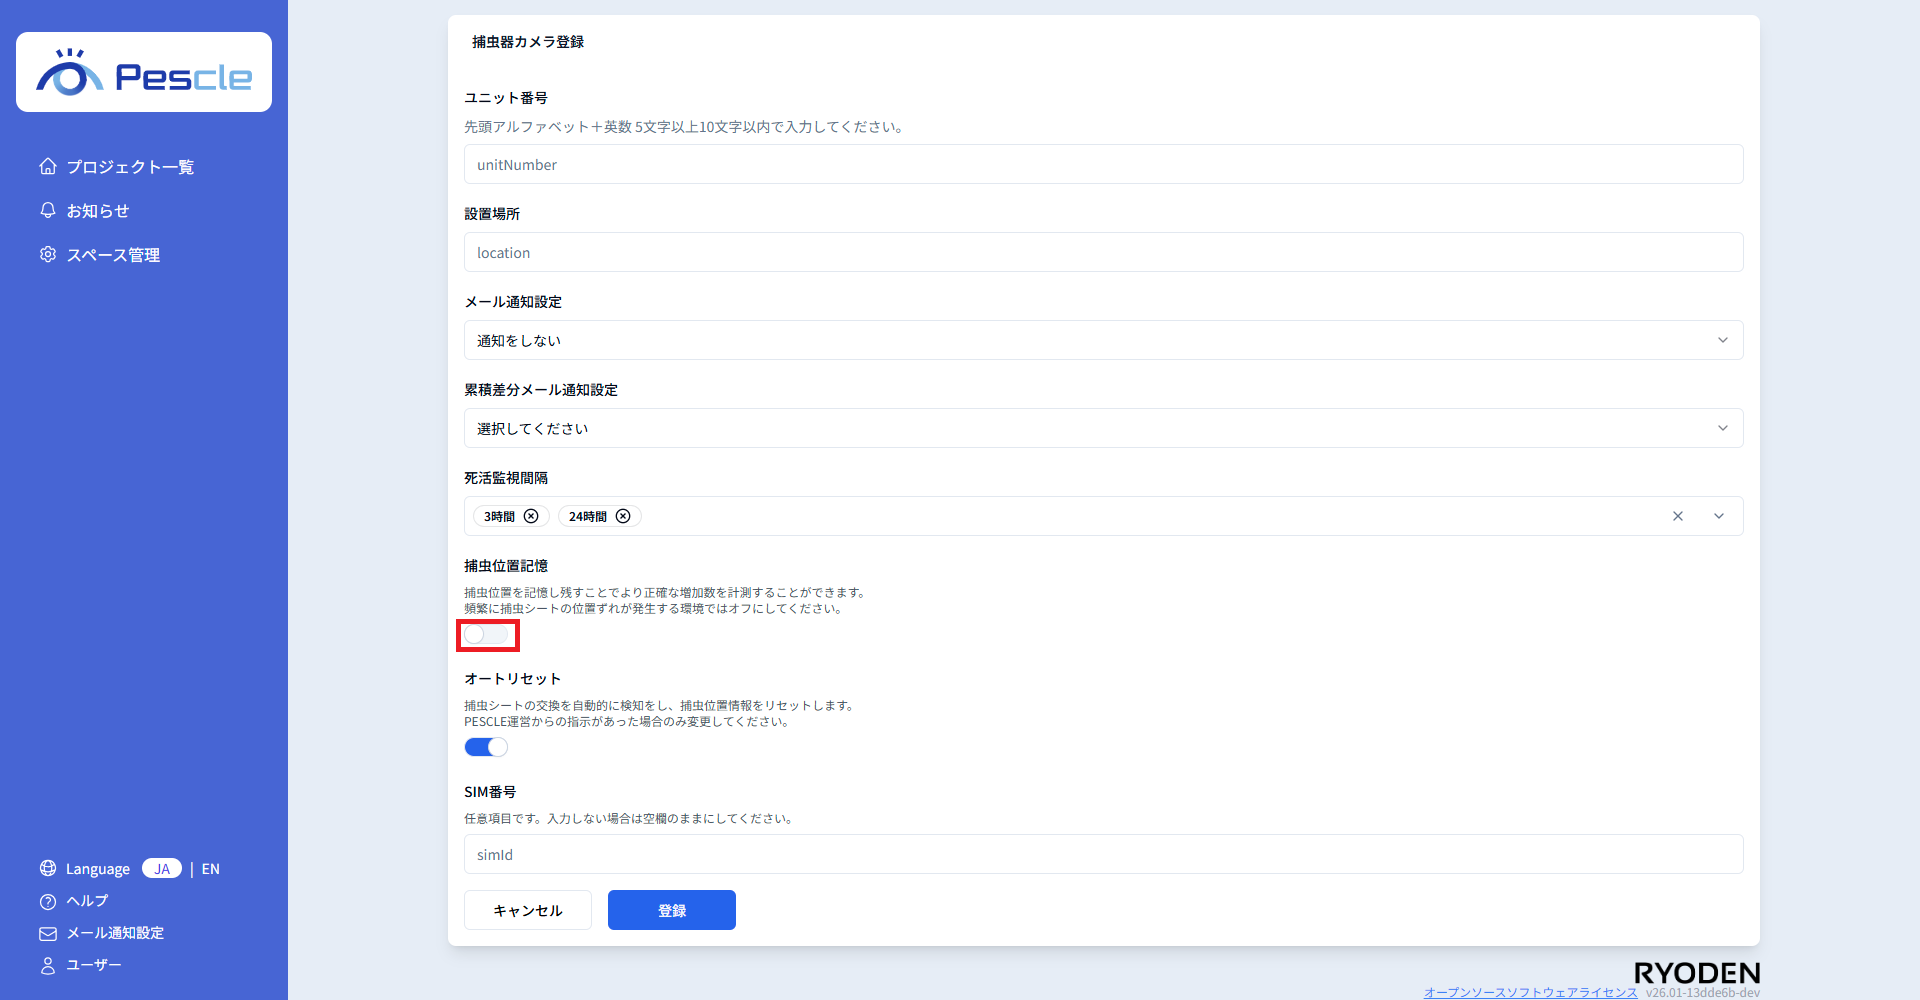The height and width of the screenshot is (1000, 1920).
Task: Click the question mark help icon
Action: (x=48, y=901)
